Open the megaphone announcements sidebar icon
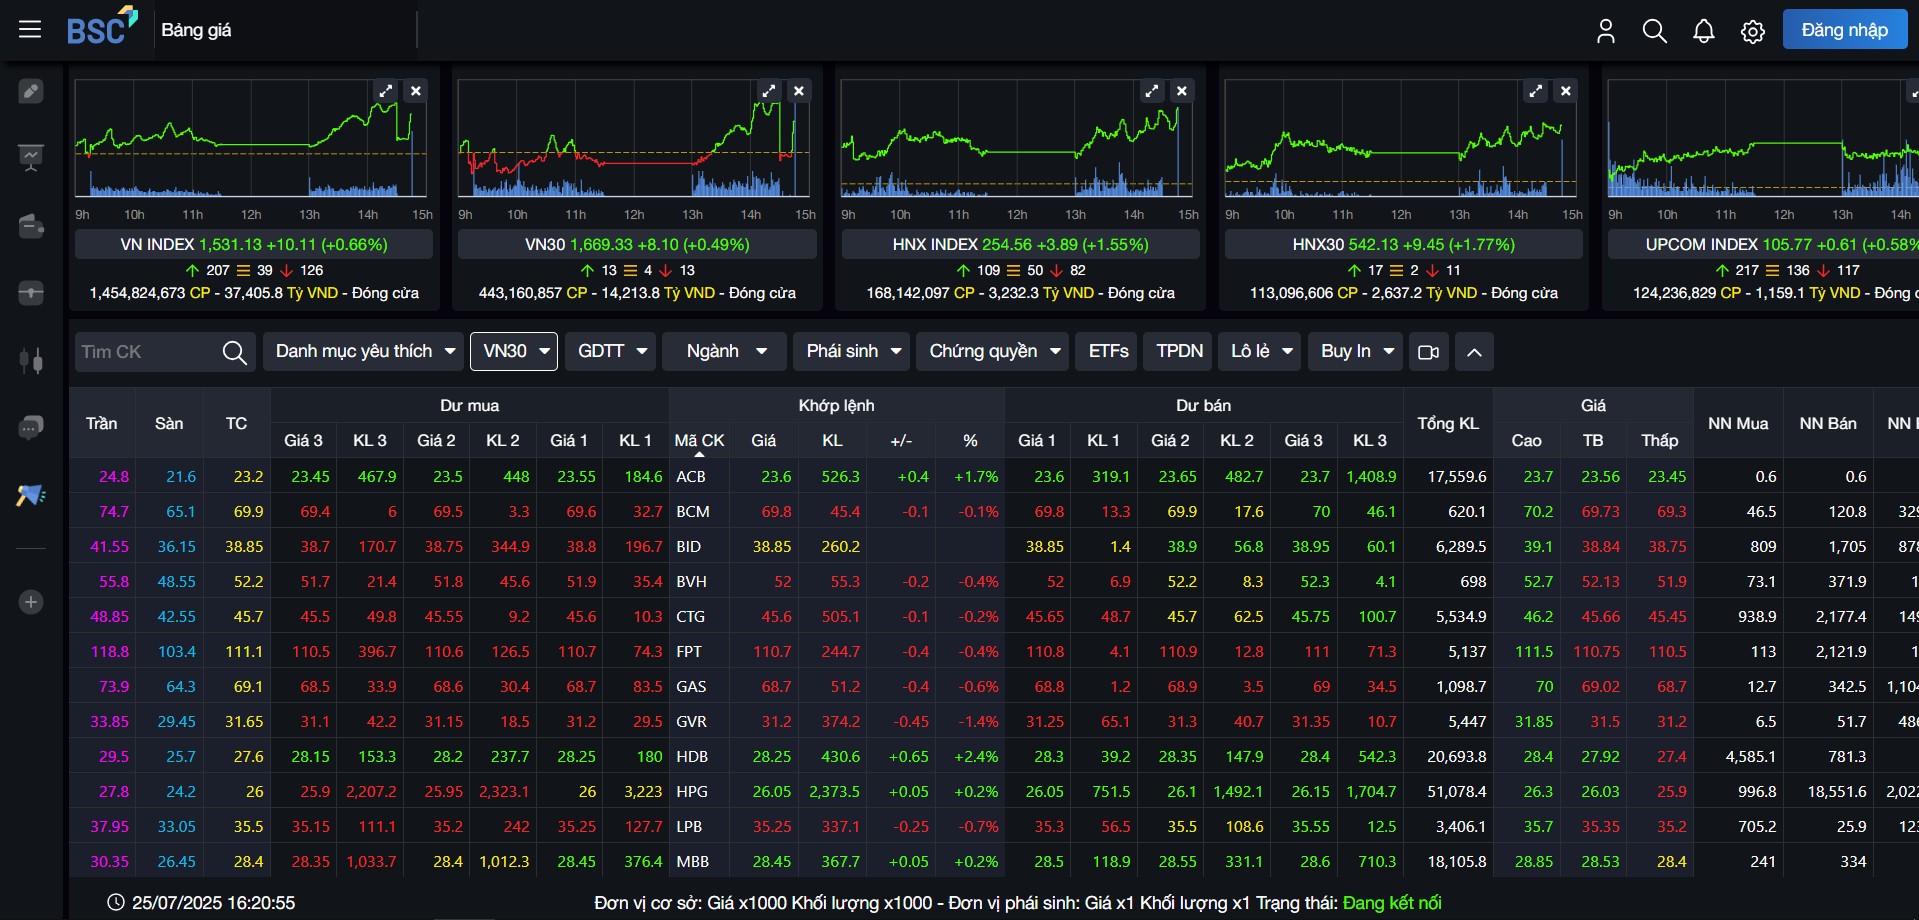This screenshot has width=1919, height=920. (31, 495)
